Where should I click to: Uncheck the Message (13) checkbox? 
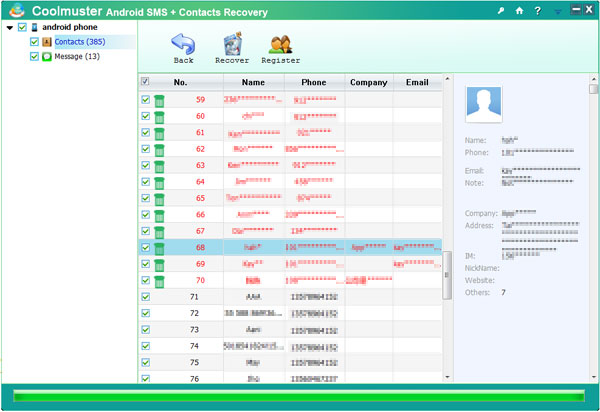tap(34, 57)
